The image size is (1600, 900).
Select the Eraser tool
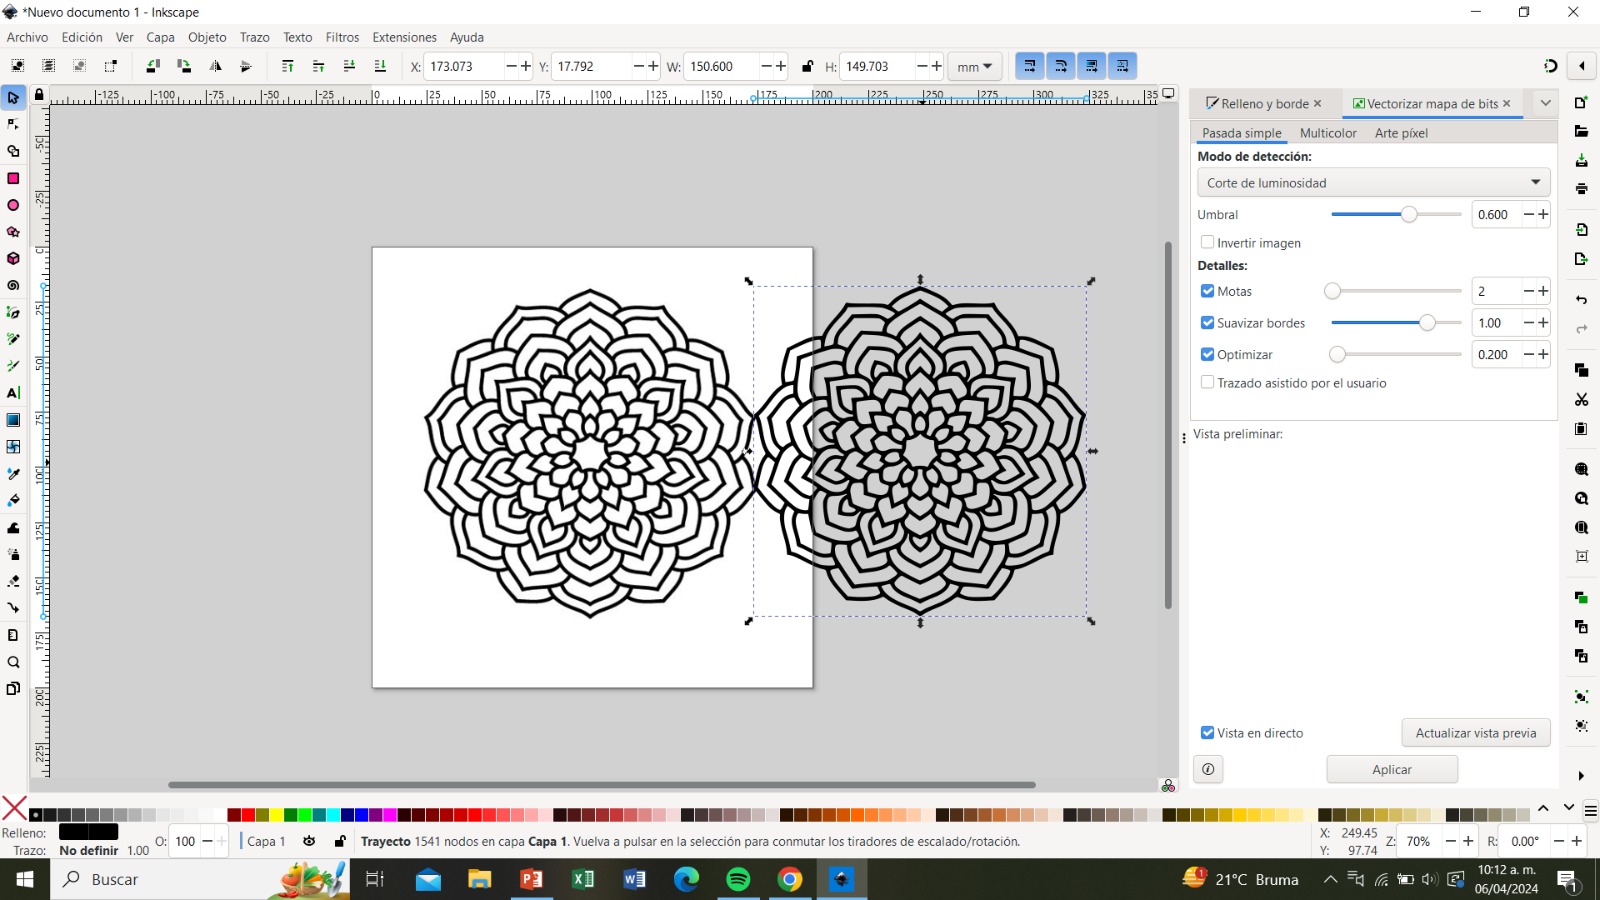[x=13, y=581]
